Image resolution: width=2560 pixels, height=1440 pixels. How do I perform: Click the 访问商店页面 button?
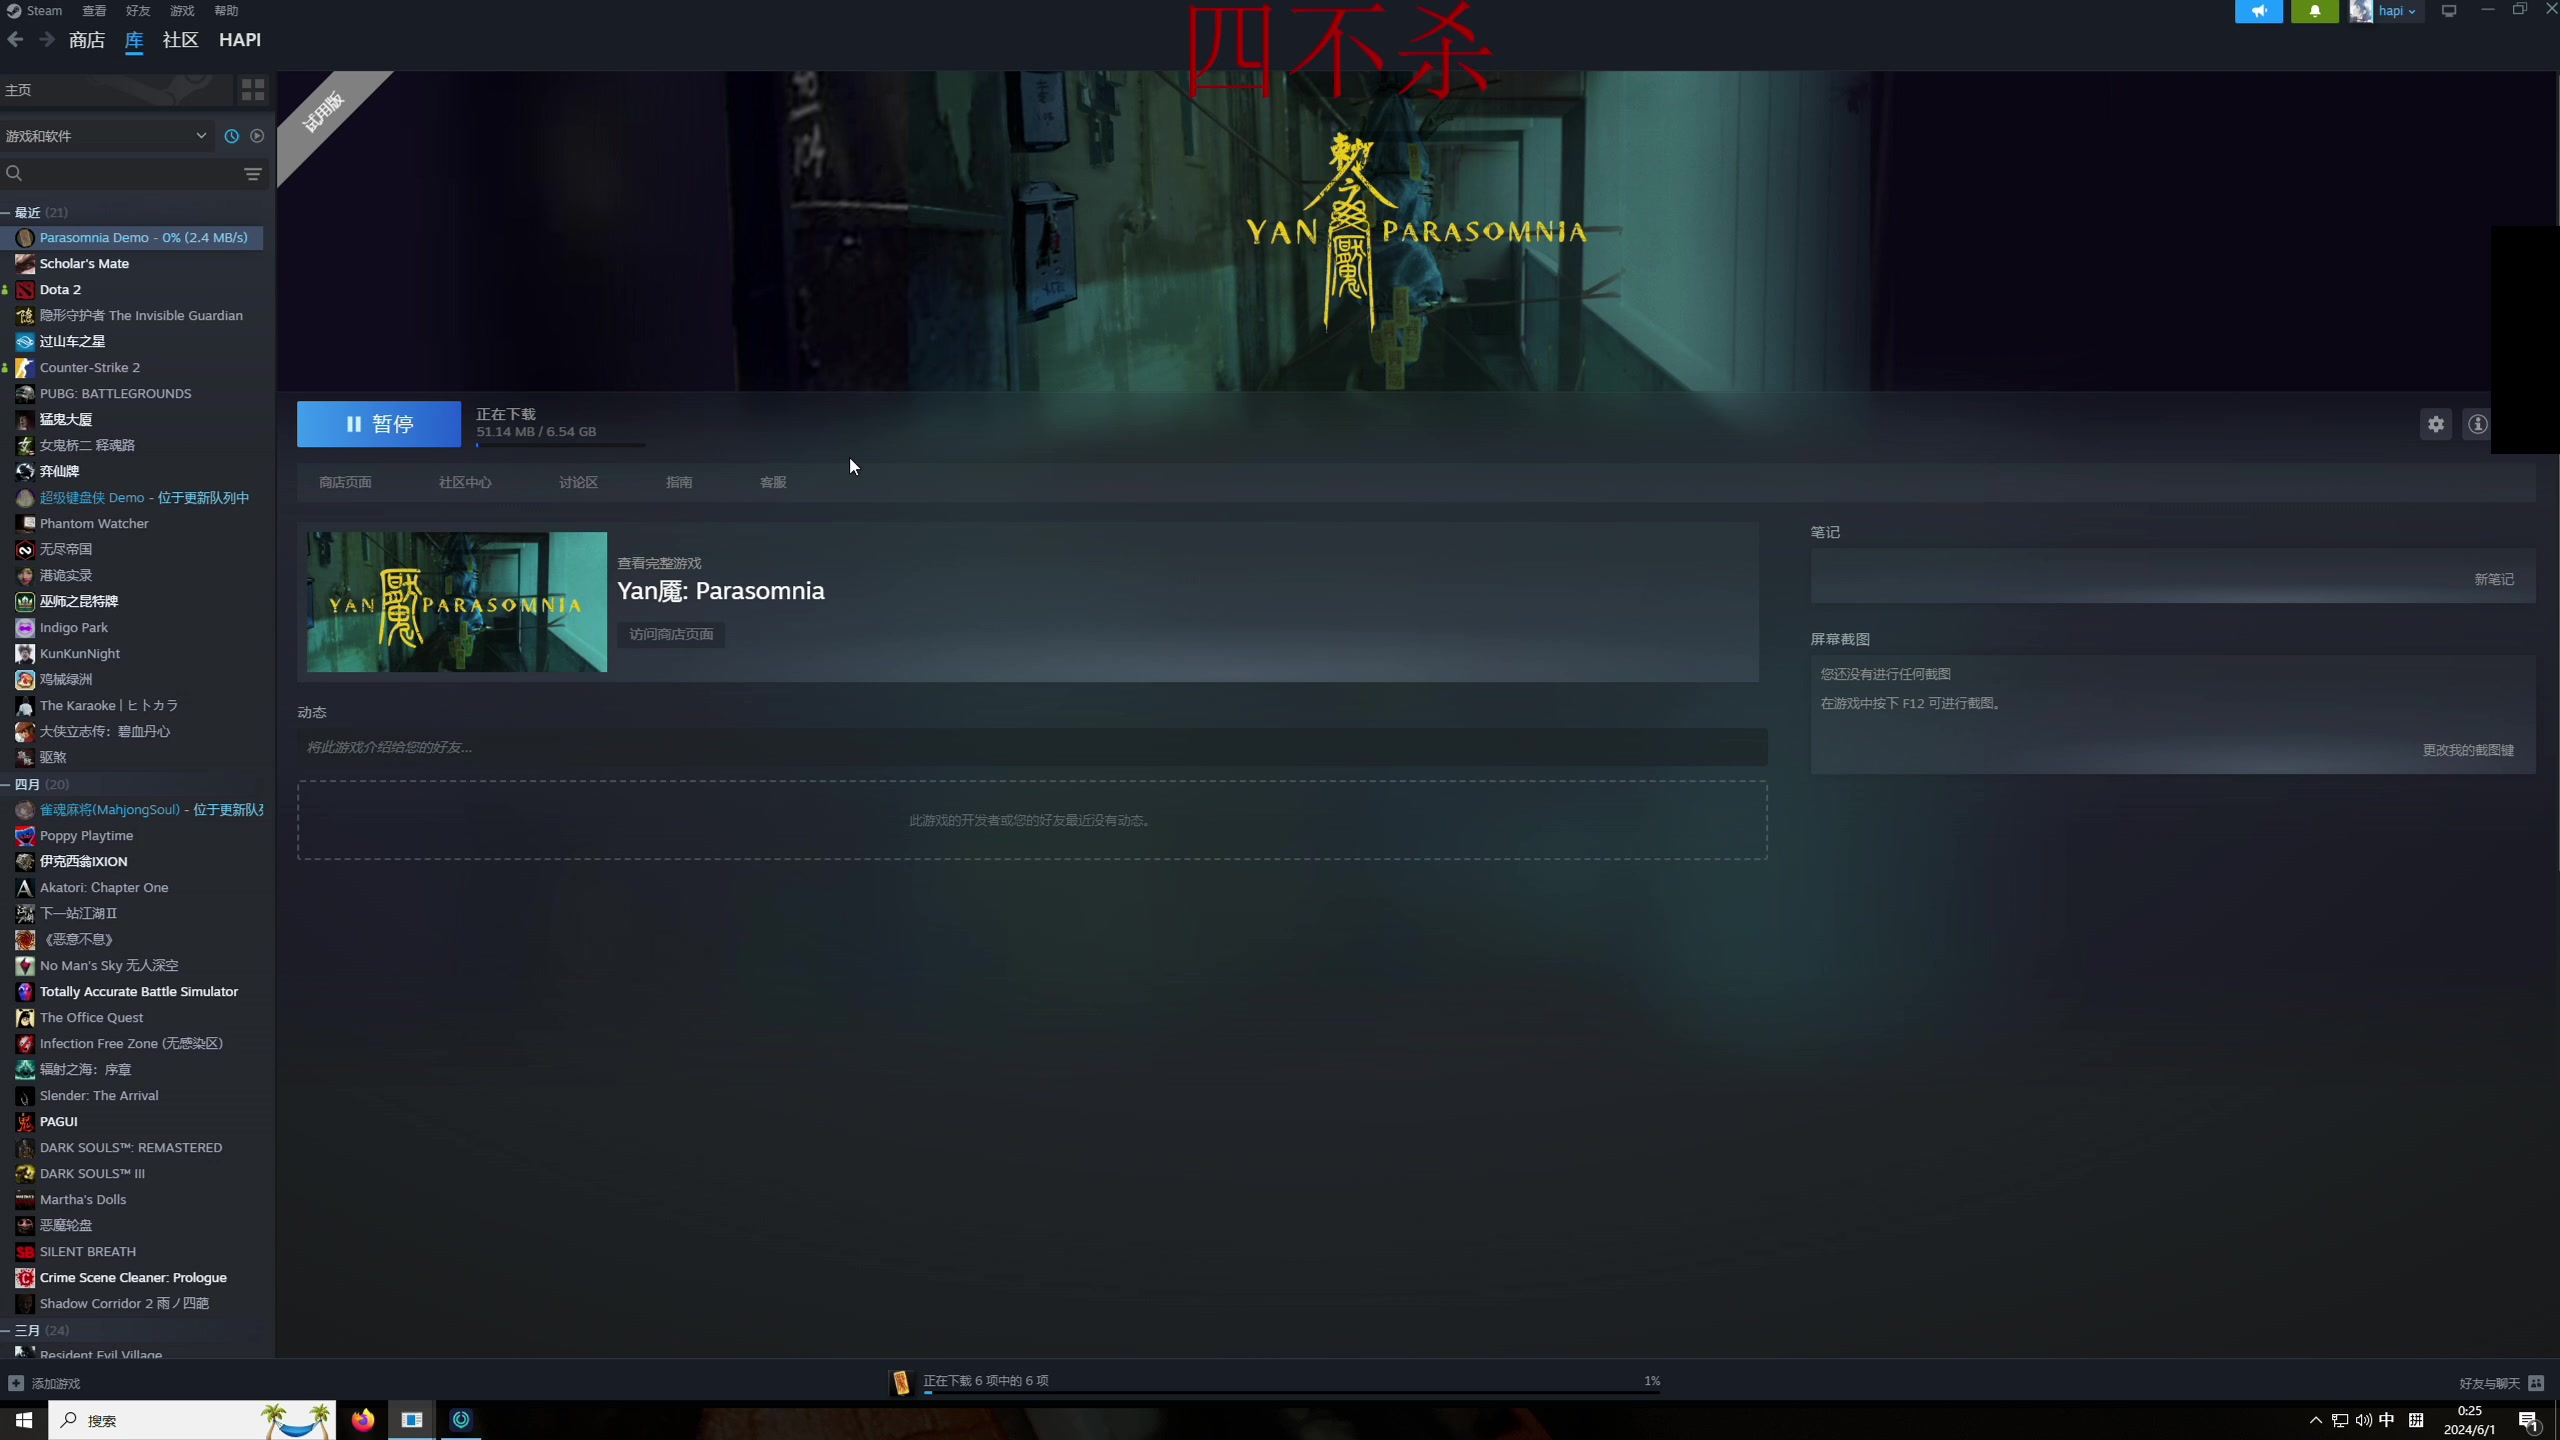[671, 634]
